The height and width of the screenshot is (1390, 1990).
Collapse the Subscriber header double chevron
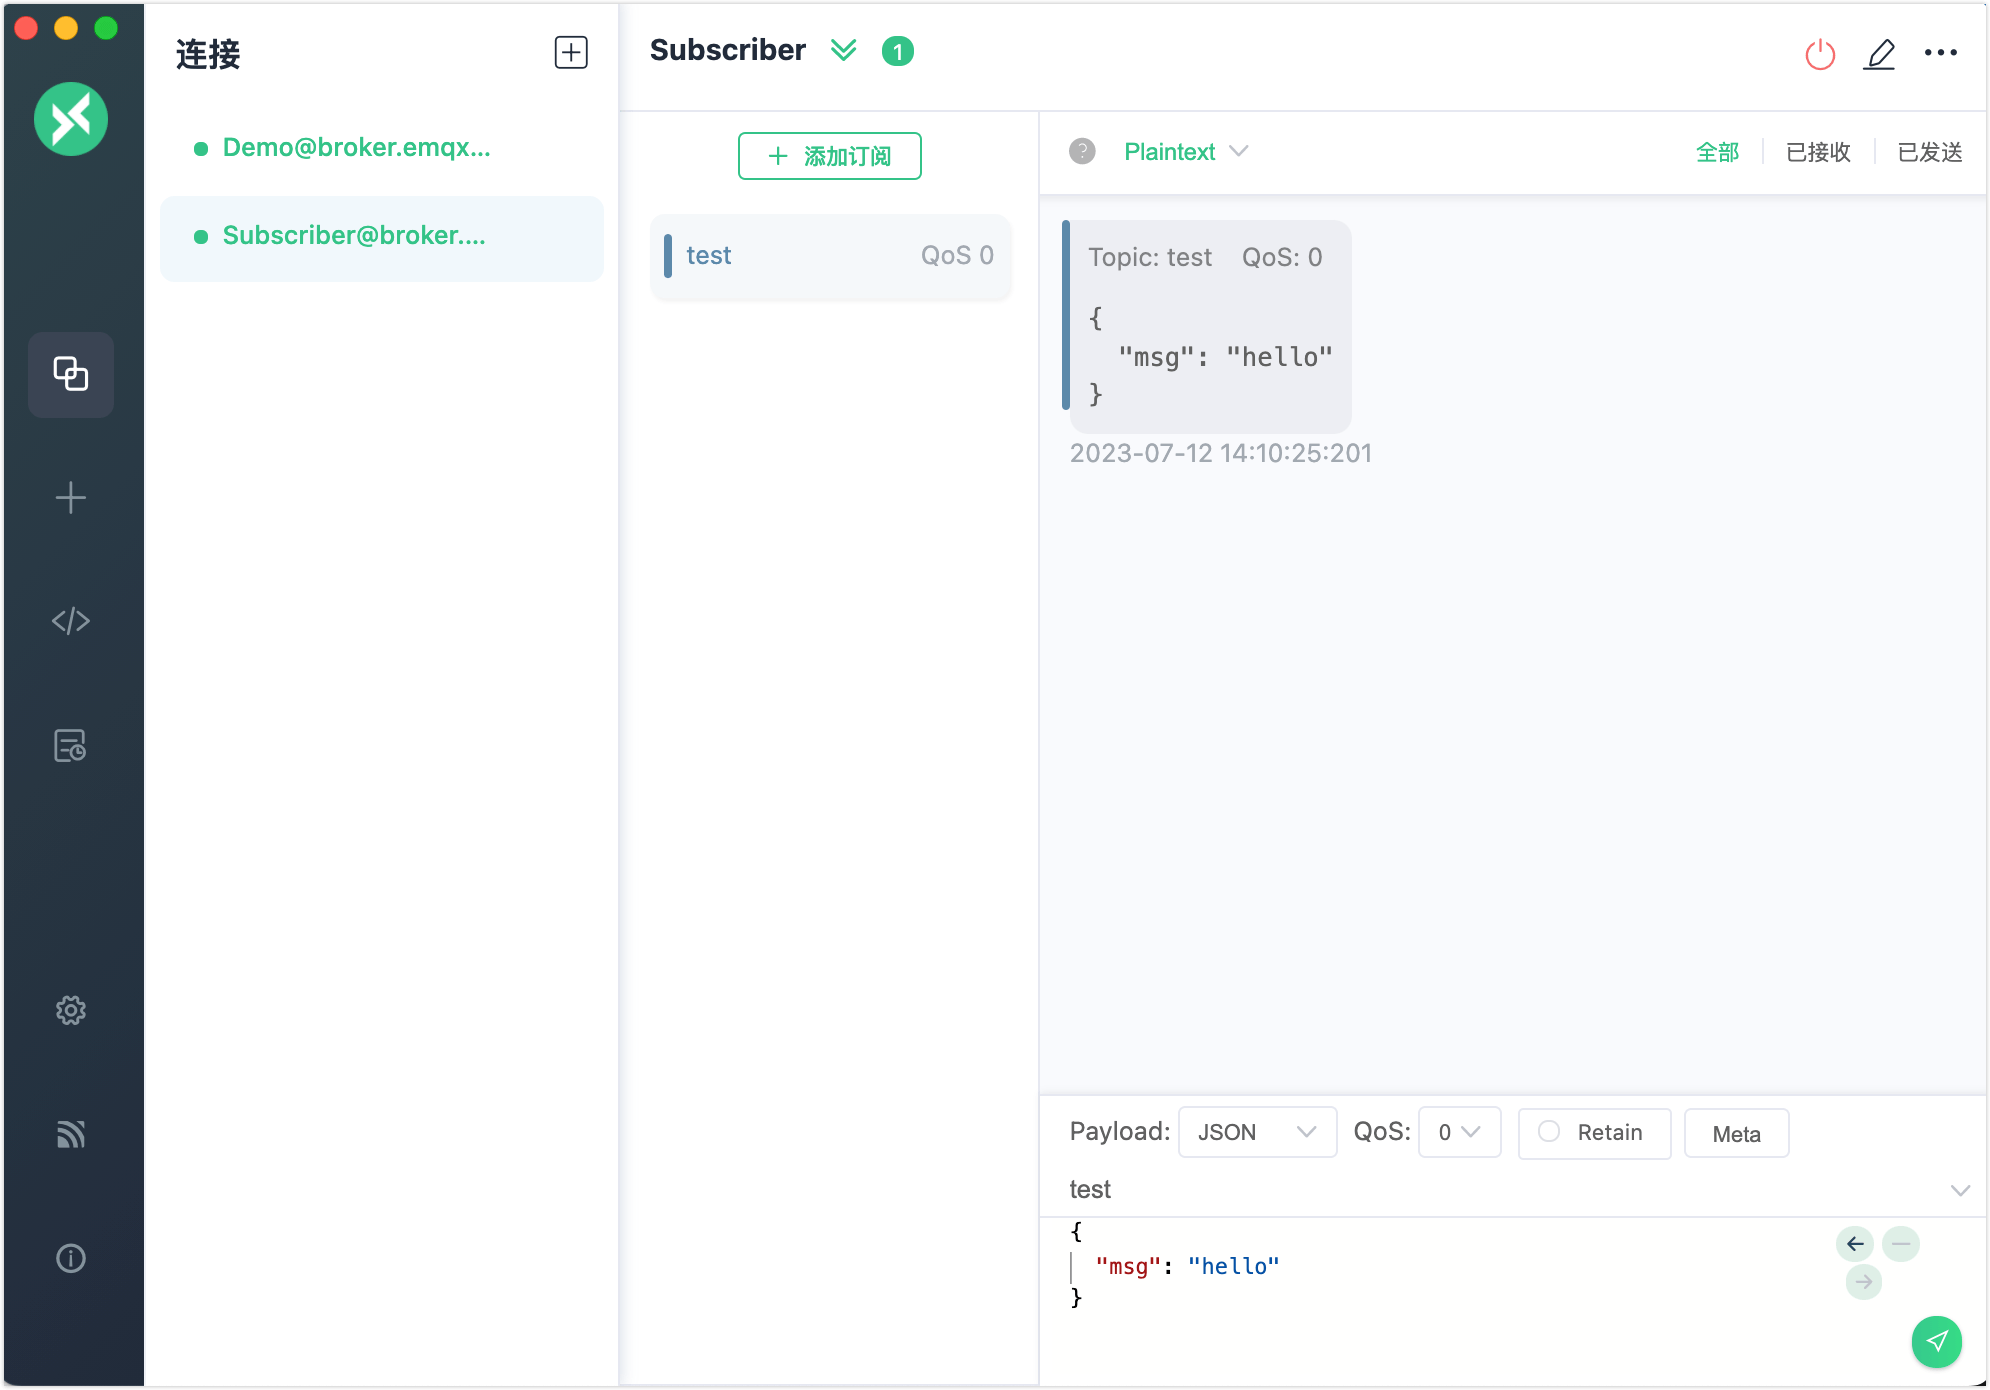tap(844, 51)
